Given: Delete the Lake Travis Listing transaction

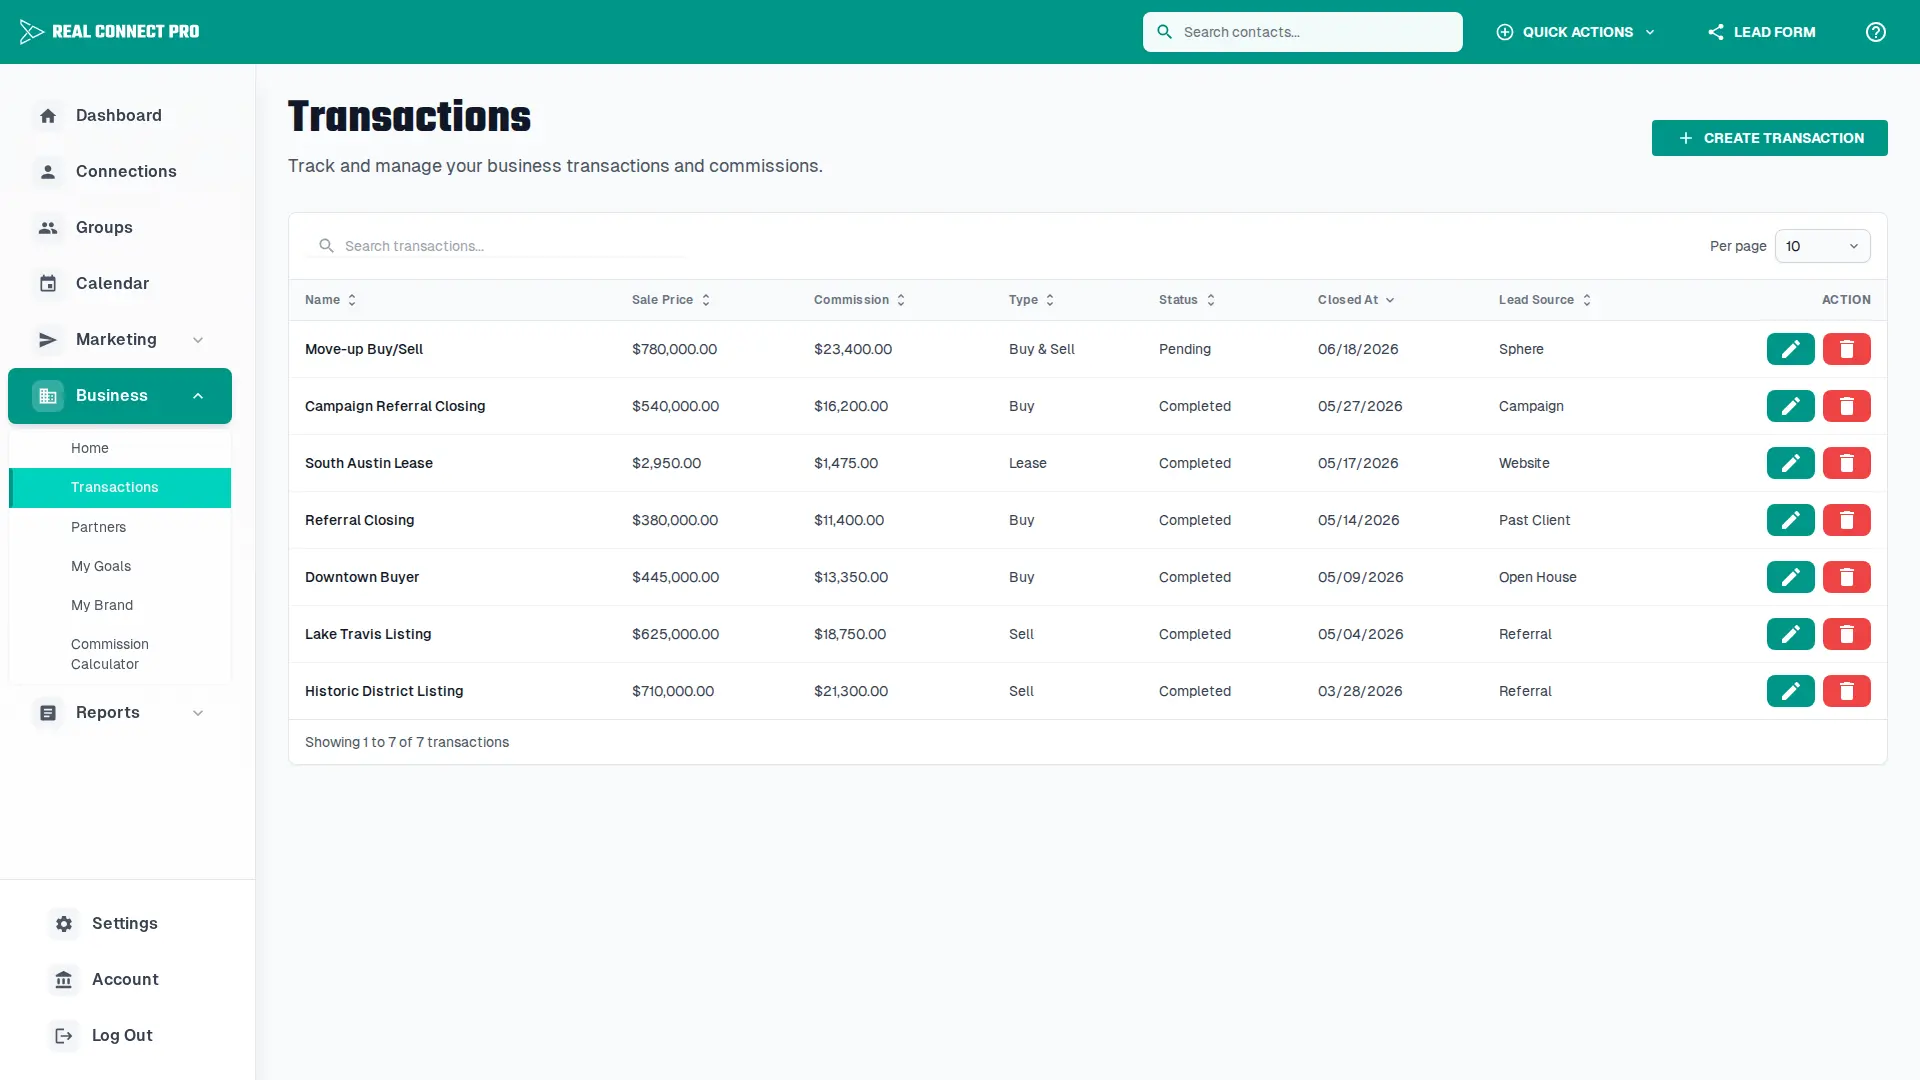Looking at the screenshot, I should (x=1846, y=634).
